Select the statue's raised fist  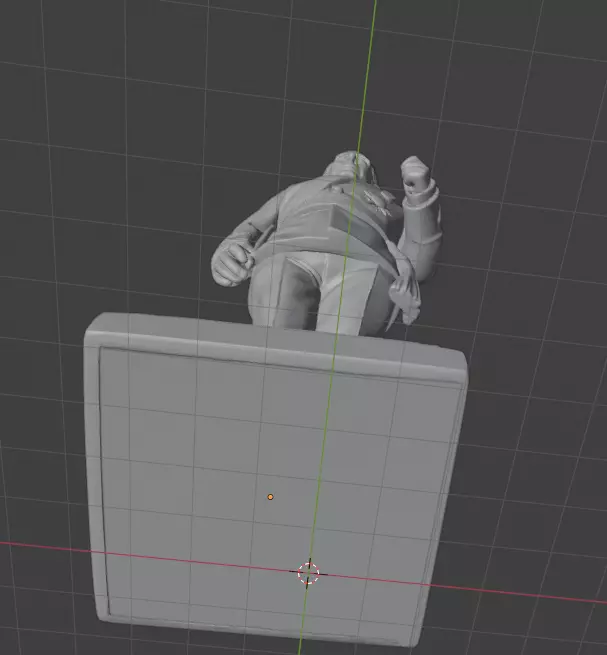click(416, 175)
